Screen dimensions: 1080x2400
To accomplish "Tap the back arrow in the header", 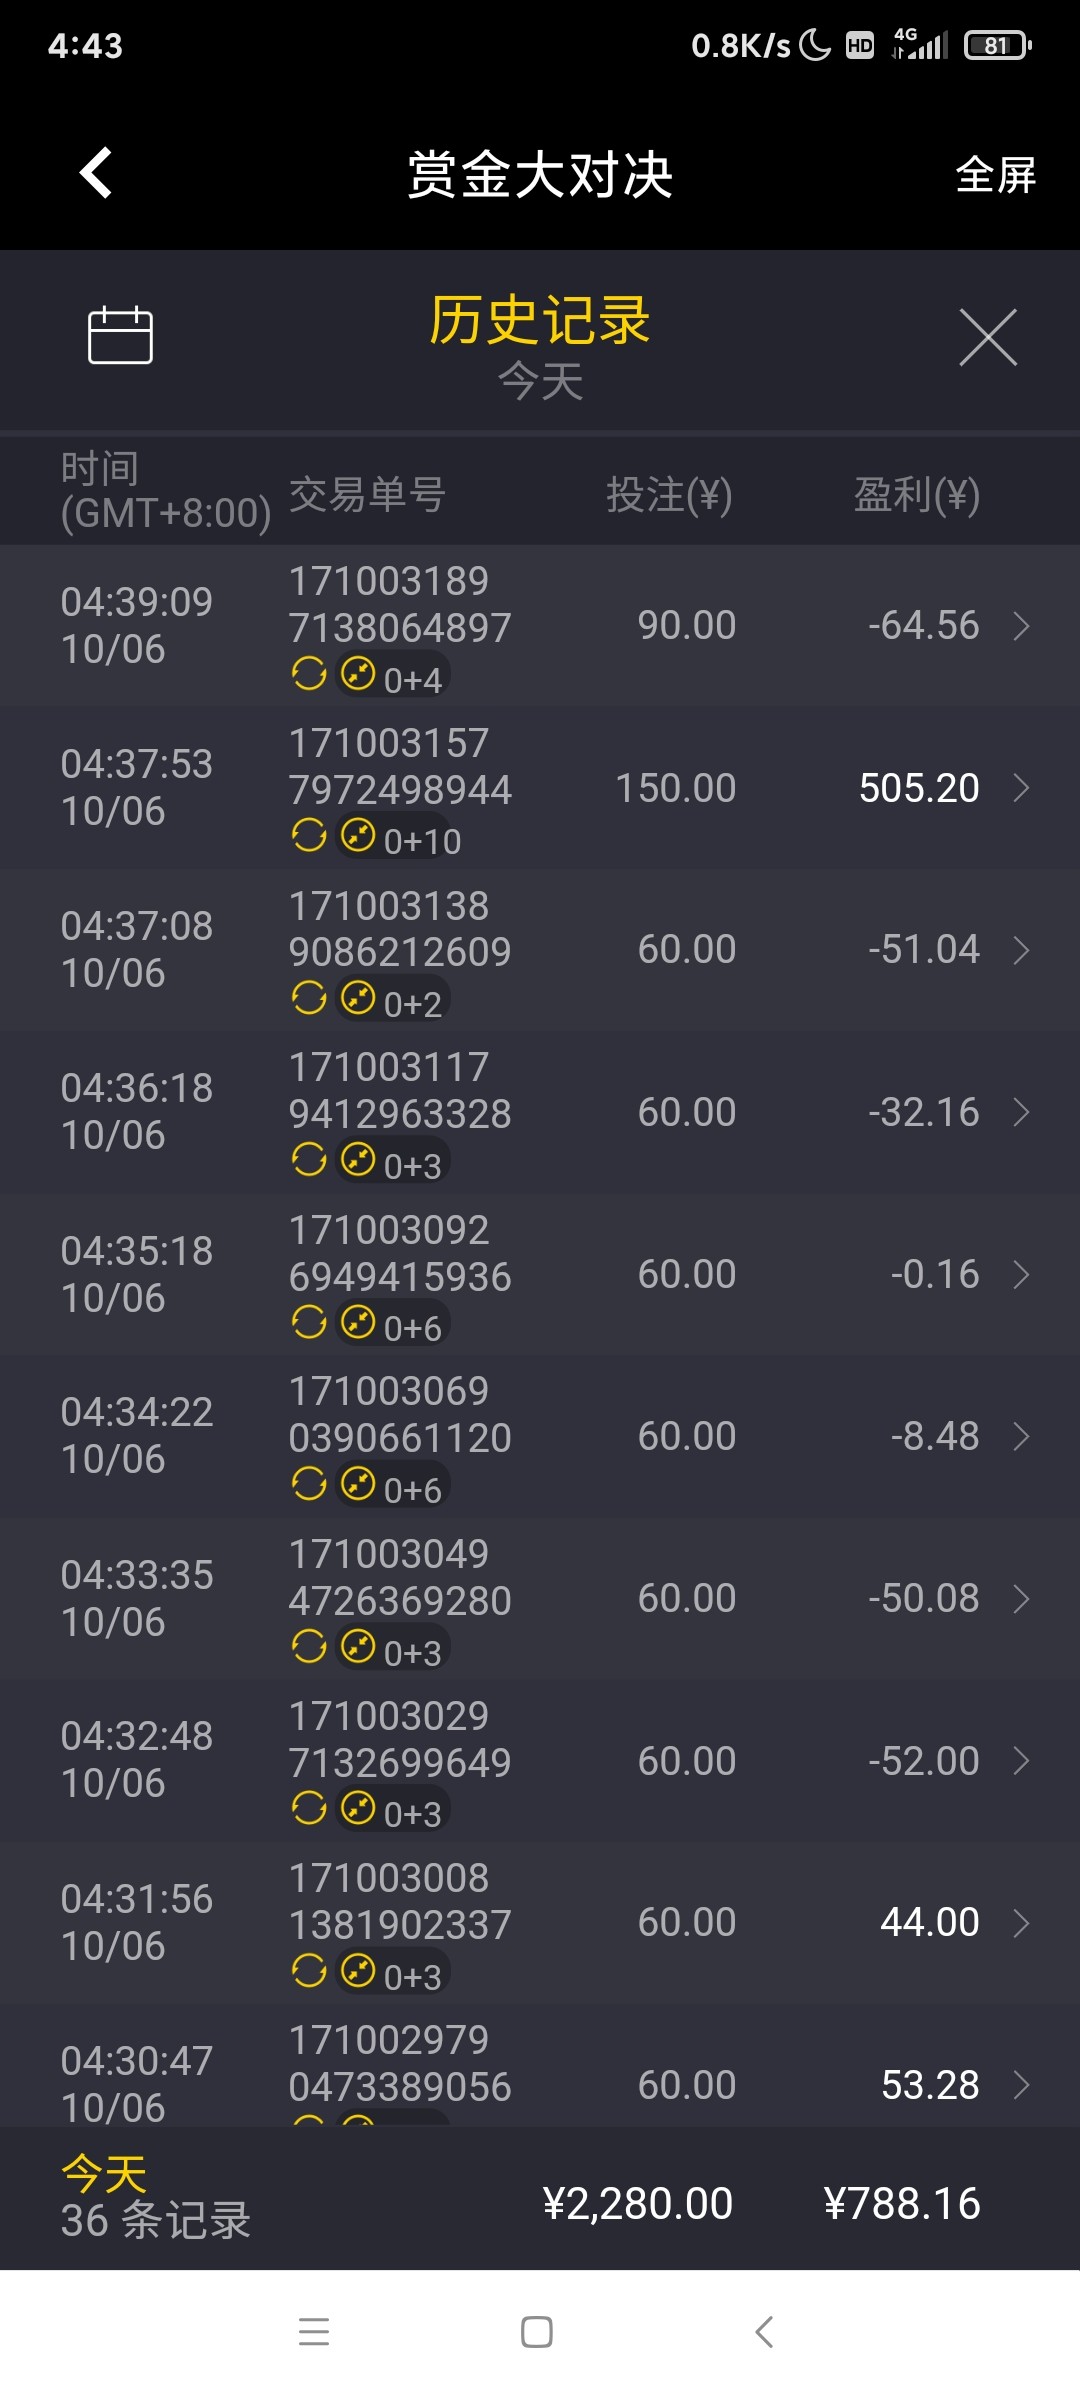I will tap(96, 173).
